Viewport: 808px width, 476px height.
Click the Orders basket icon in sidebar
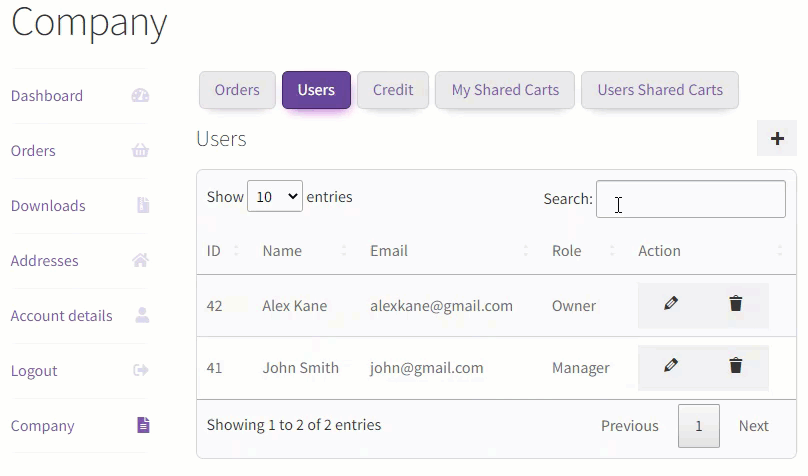[140, 150]
